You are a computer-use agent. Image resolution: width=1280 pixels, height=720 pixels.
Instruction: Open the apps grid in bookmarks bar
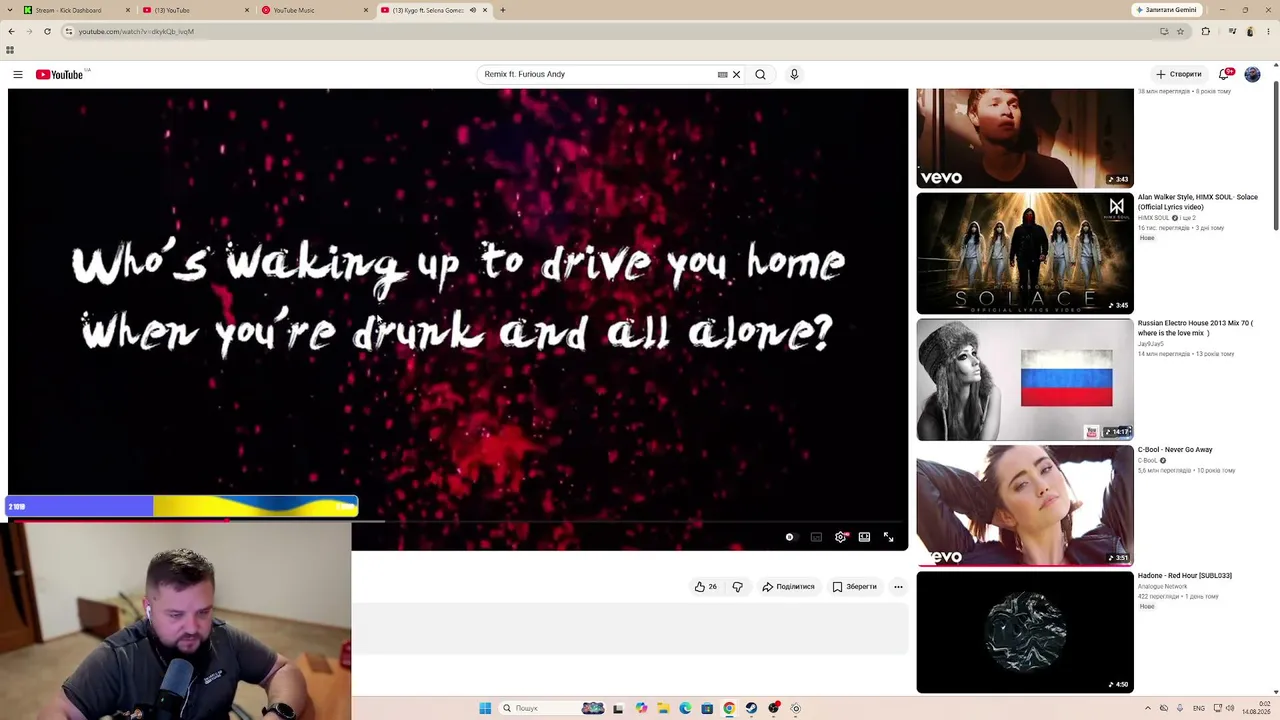pyautogui.click(x=10, y=50)
